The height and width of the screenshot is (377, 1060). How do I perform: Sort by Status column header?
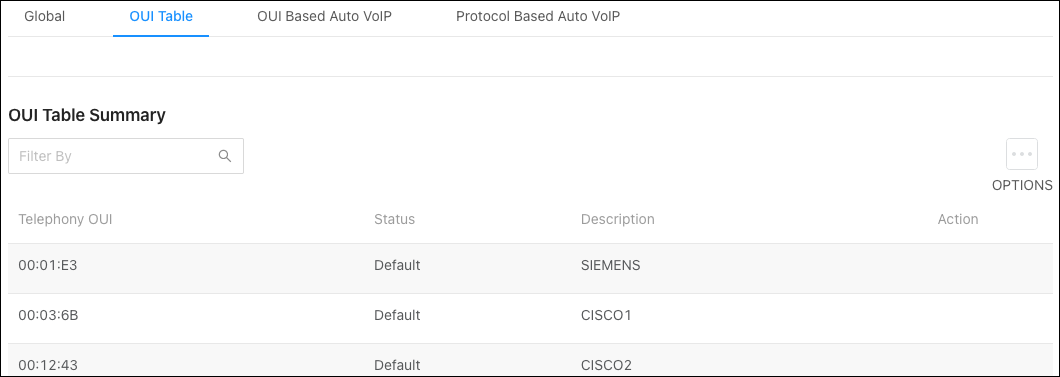pos(394,220)
